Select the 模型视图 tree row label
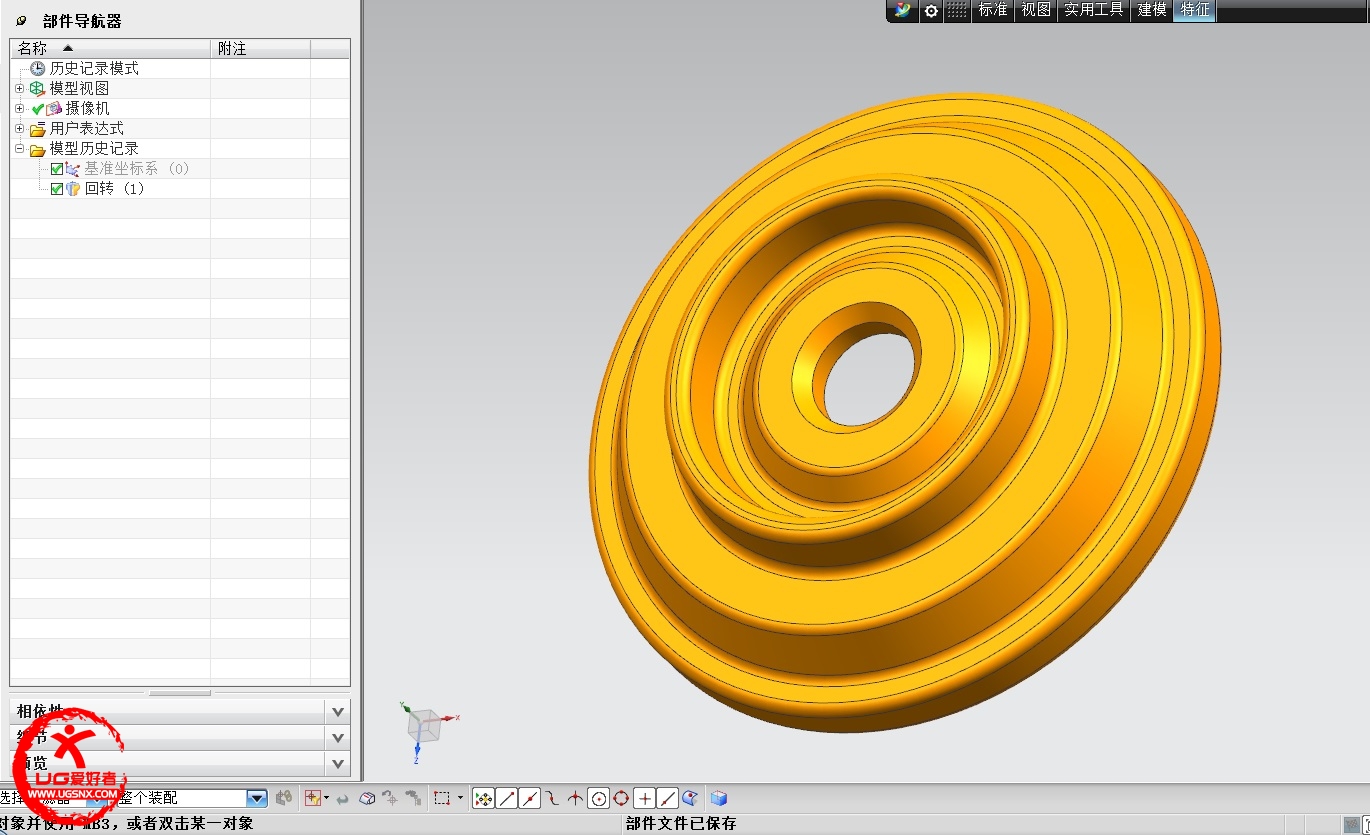This screenshot has width=1370, height=835. [x=80, y=88]
